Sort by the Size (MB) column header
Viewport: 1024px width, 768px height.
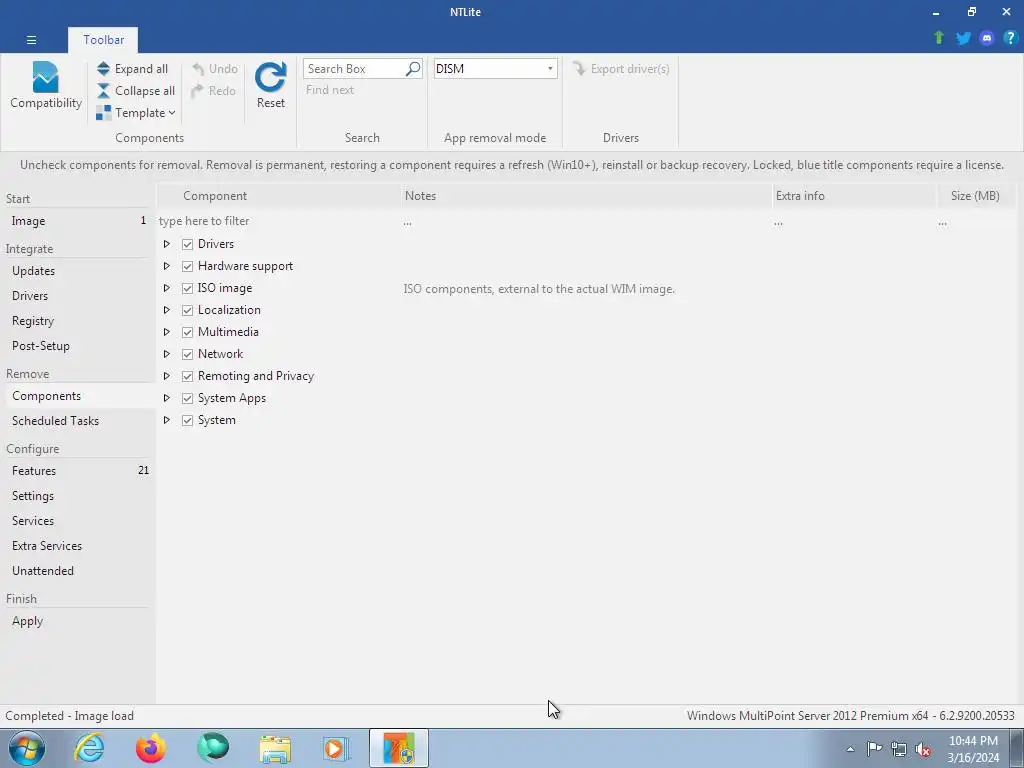coord(976,196)
